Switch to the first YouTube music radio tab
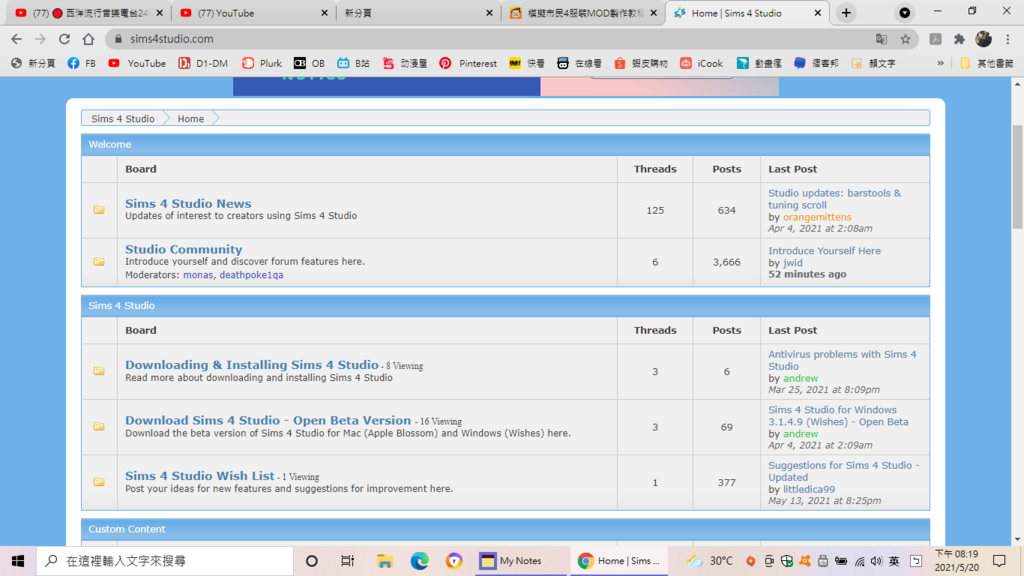 coord(89,13)
